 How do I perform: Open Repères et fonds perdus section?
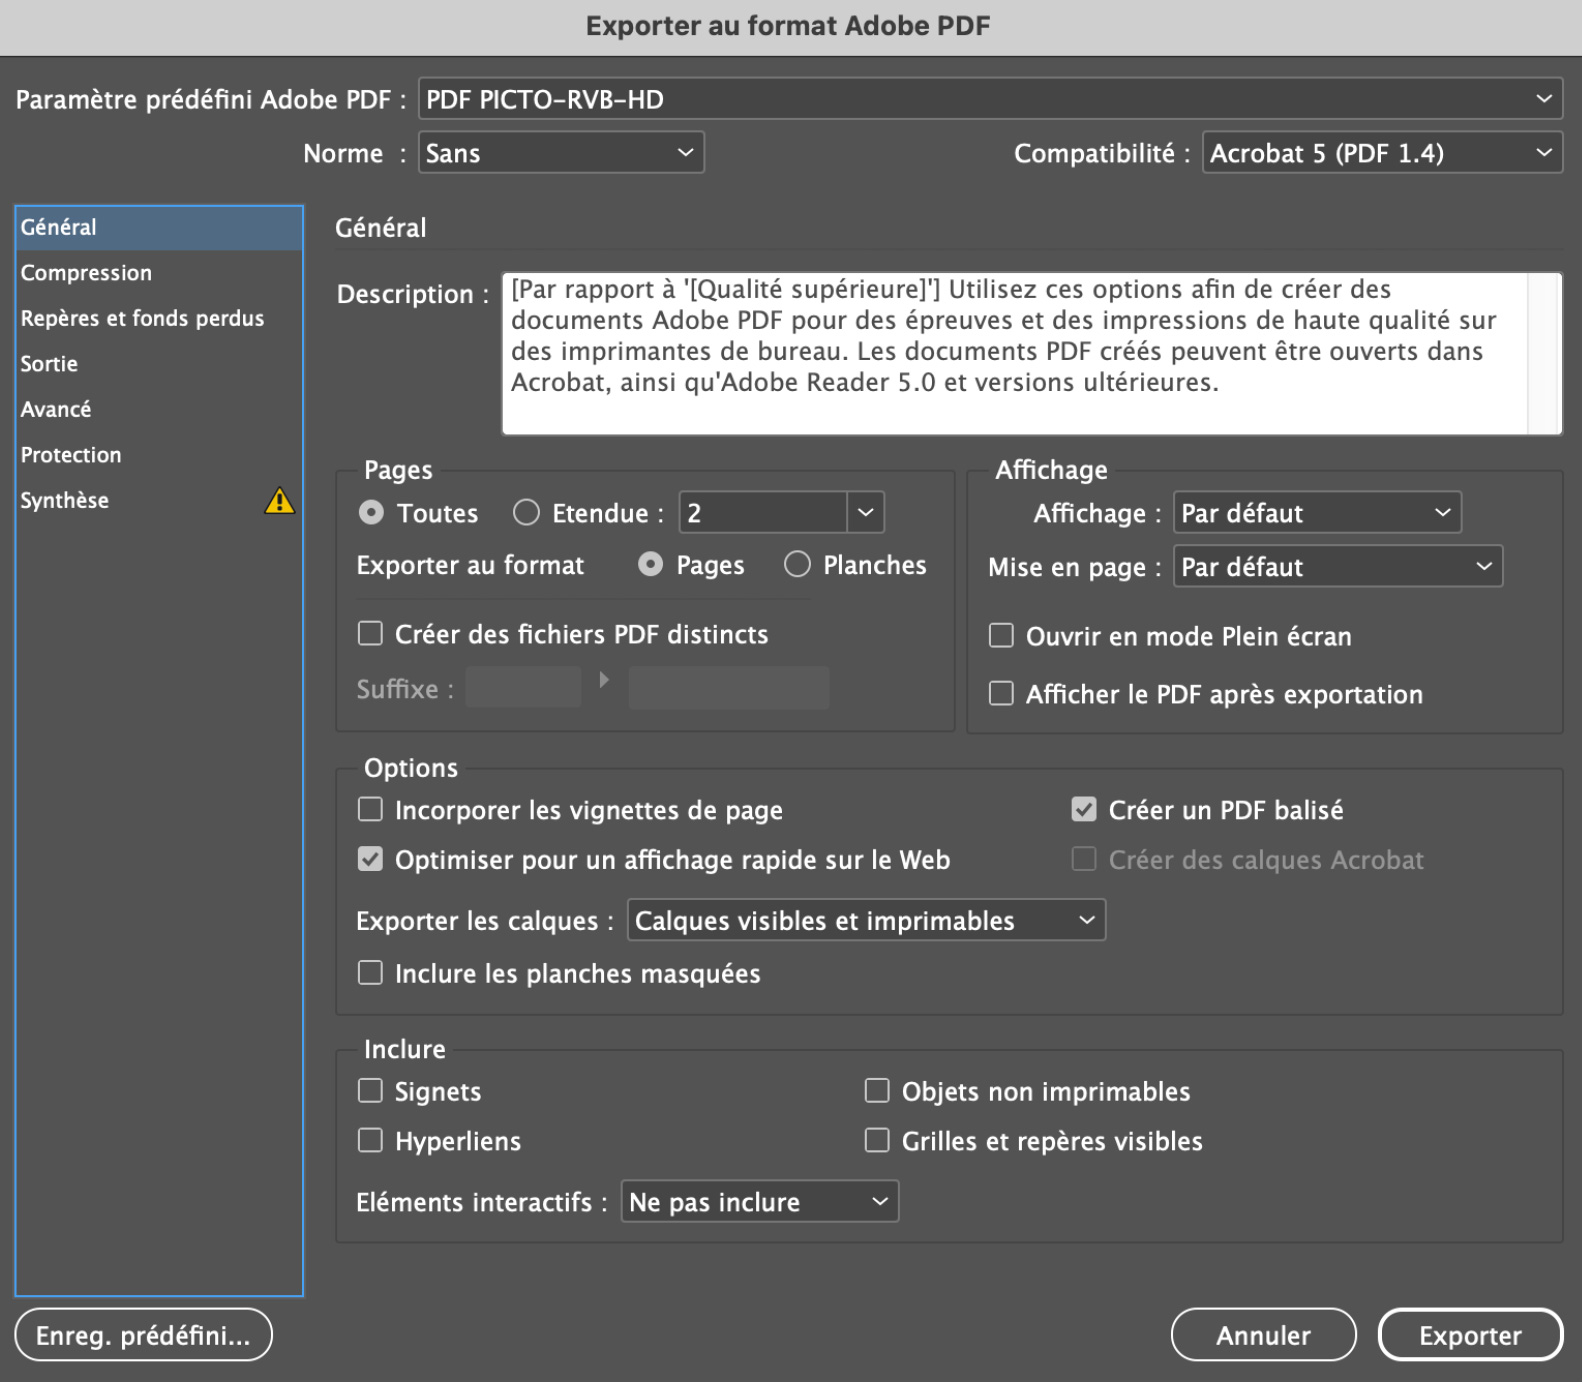[x=142, y=318]
